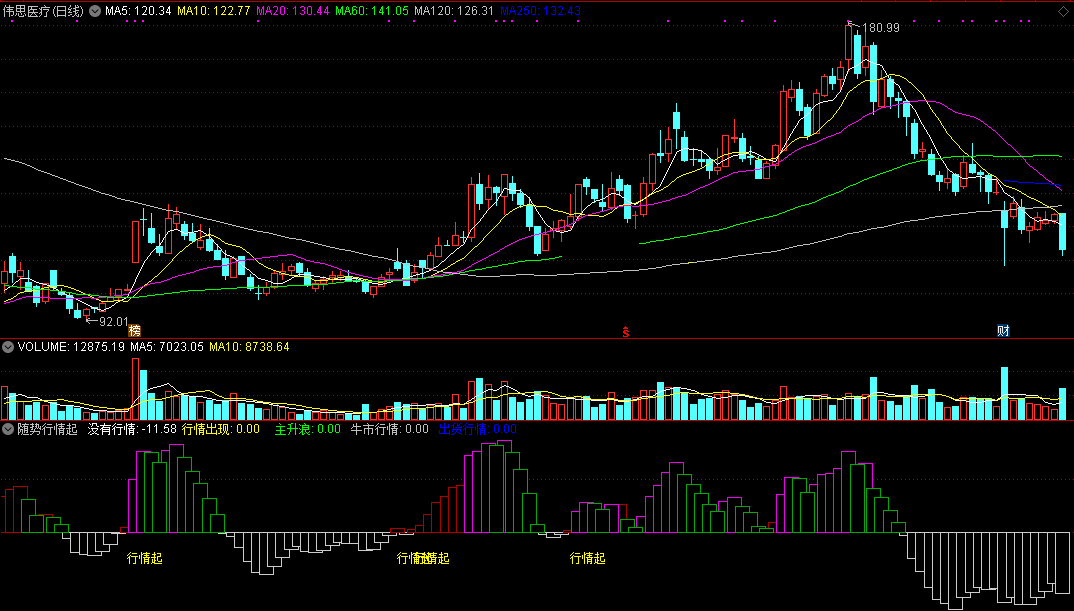Click the orange 榜 marker icon
Viewport: 1074px width, 611px height.
tap(135, 331)
